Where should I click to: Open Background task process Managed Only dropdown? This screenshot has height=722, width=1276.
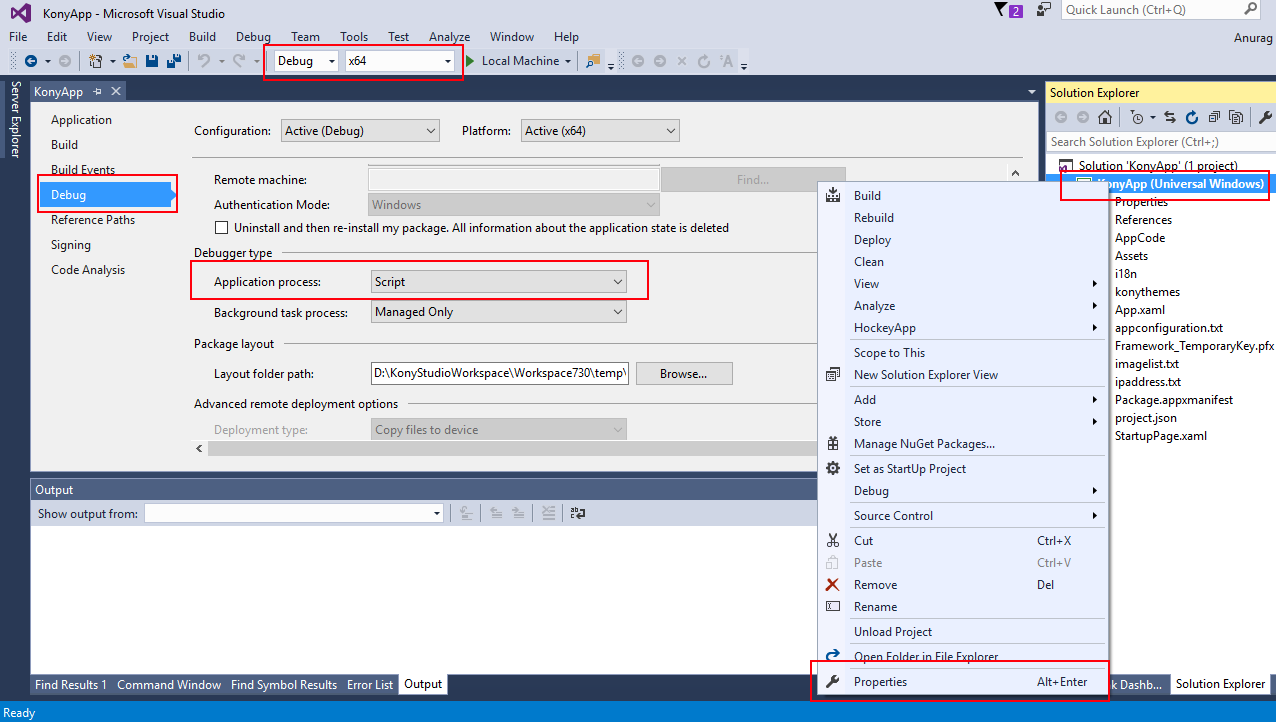(x=499, y=312)
